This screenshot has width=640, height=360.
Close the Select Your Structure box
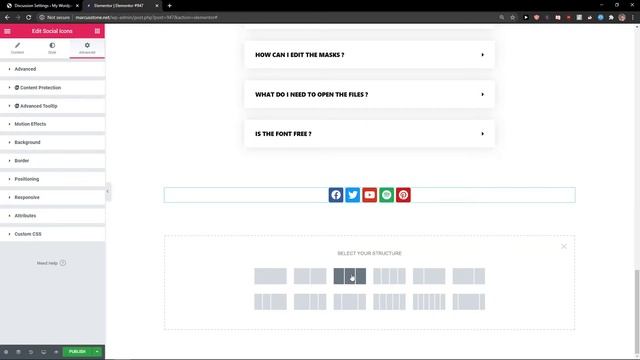tap(564, 247)
